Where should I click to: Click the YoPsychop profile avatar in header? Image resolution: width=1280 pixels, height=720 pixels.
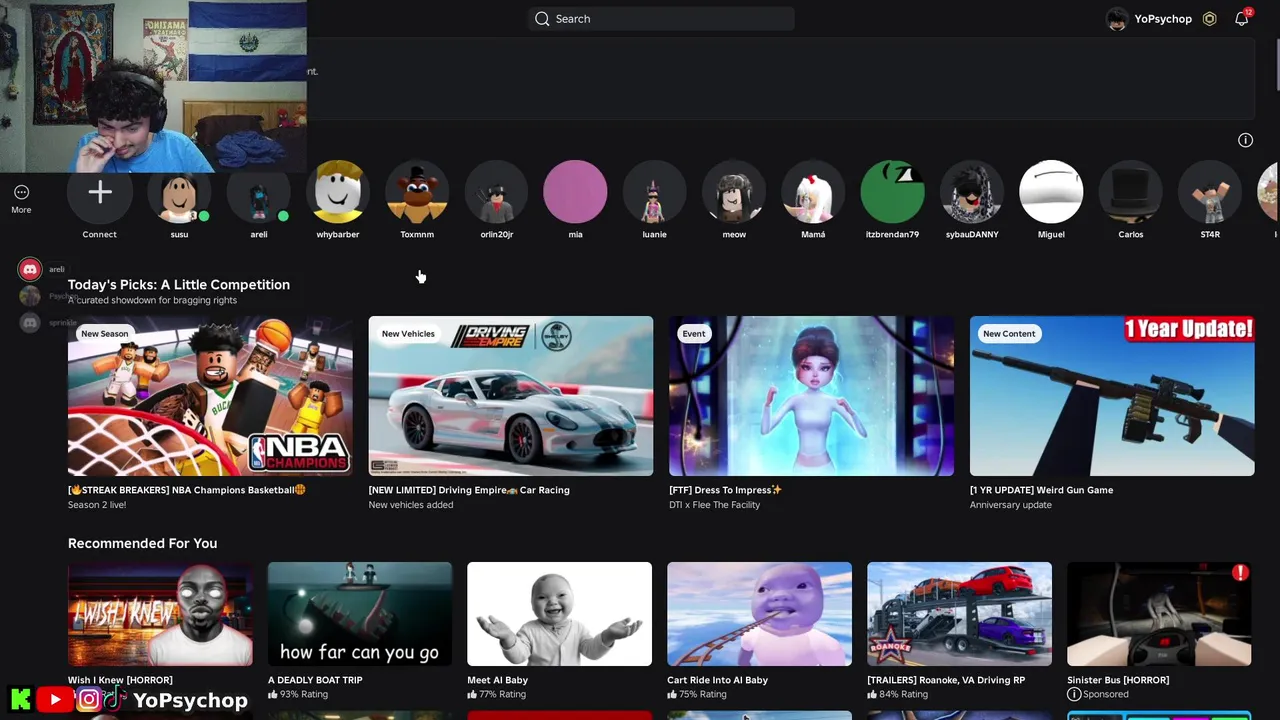click(1117, 19)
